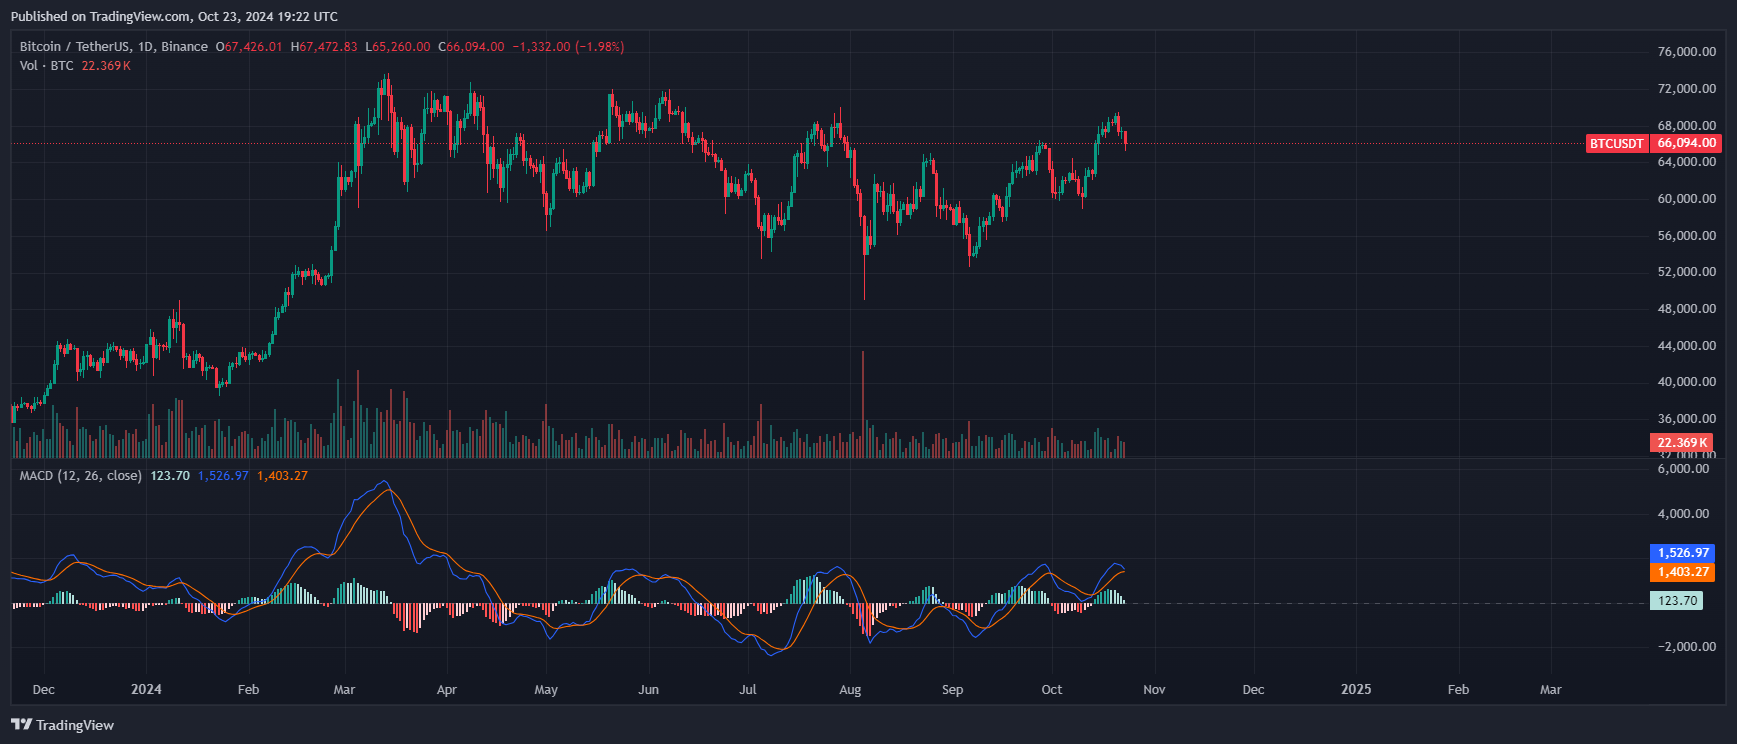Click the Jul label on time axis

[x=748, y=690]
